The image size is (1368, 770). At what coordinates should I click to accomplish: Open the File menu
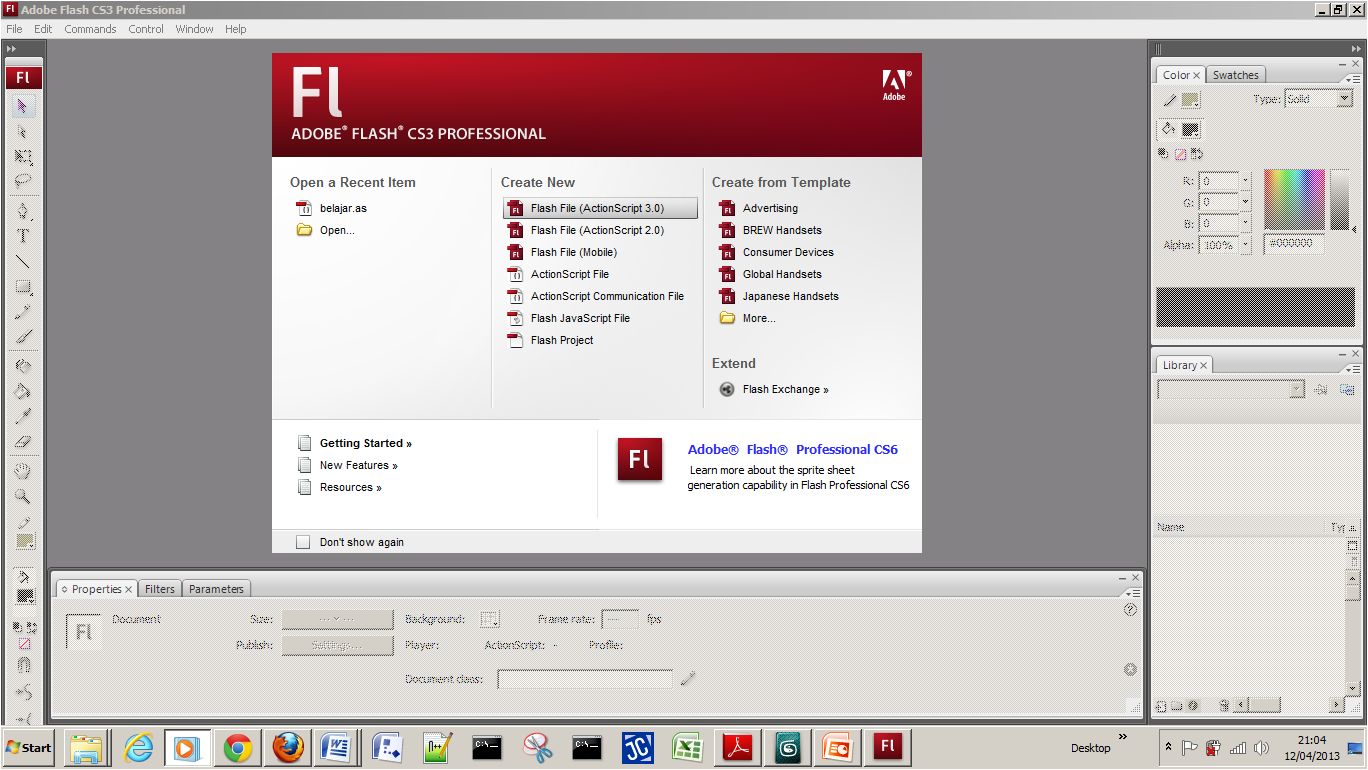click(14, 29)
